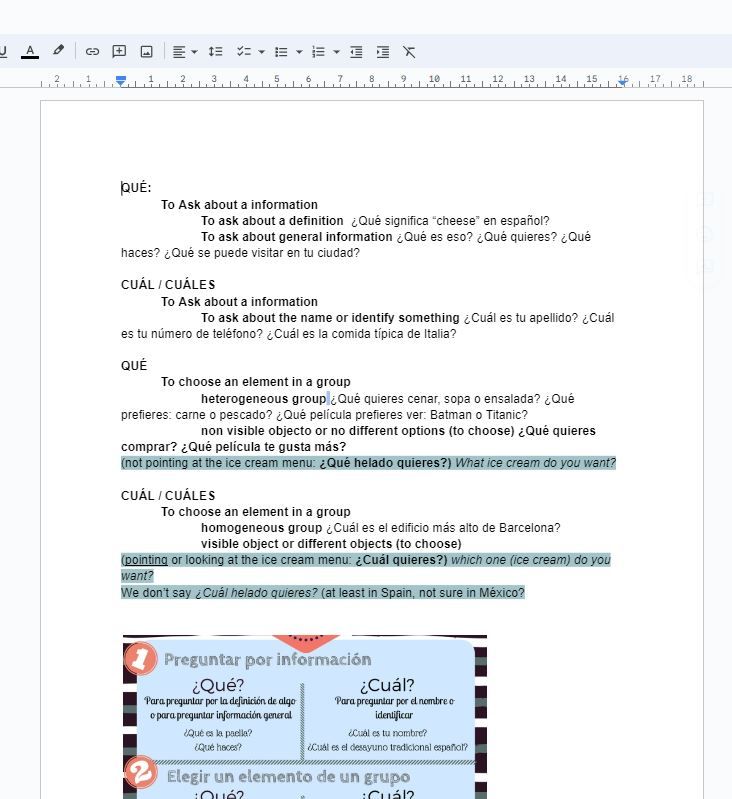Click 'Elegir un elemento de un grupo' in image
The image size is (732, 799).
tap(288, 777)
